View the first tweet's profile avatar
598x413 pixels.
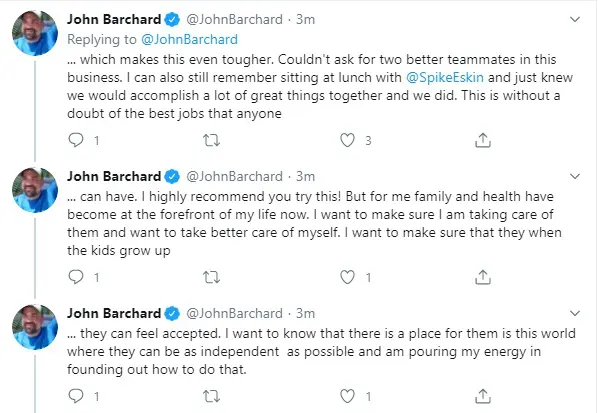[x=35, y=33]
